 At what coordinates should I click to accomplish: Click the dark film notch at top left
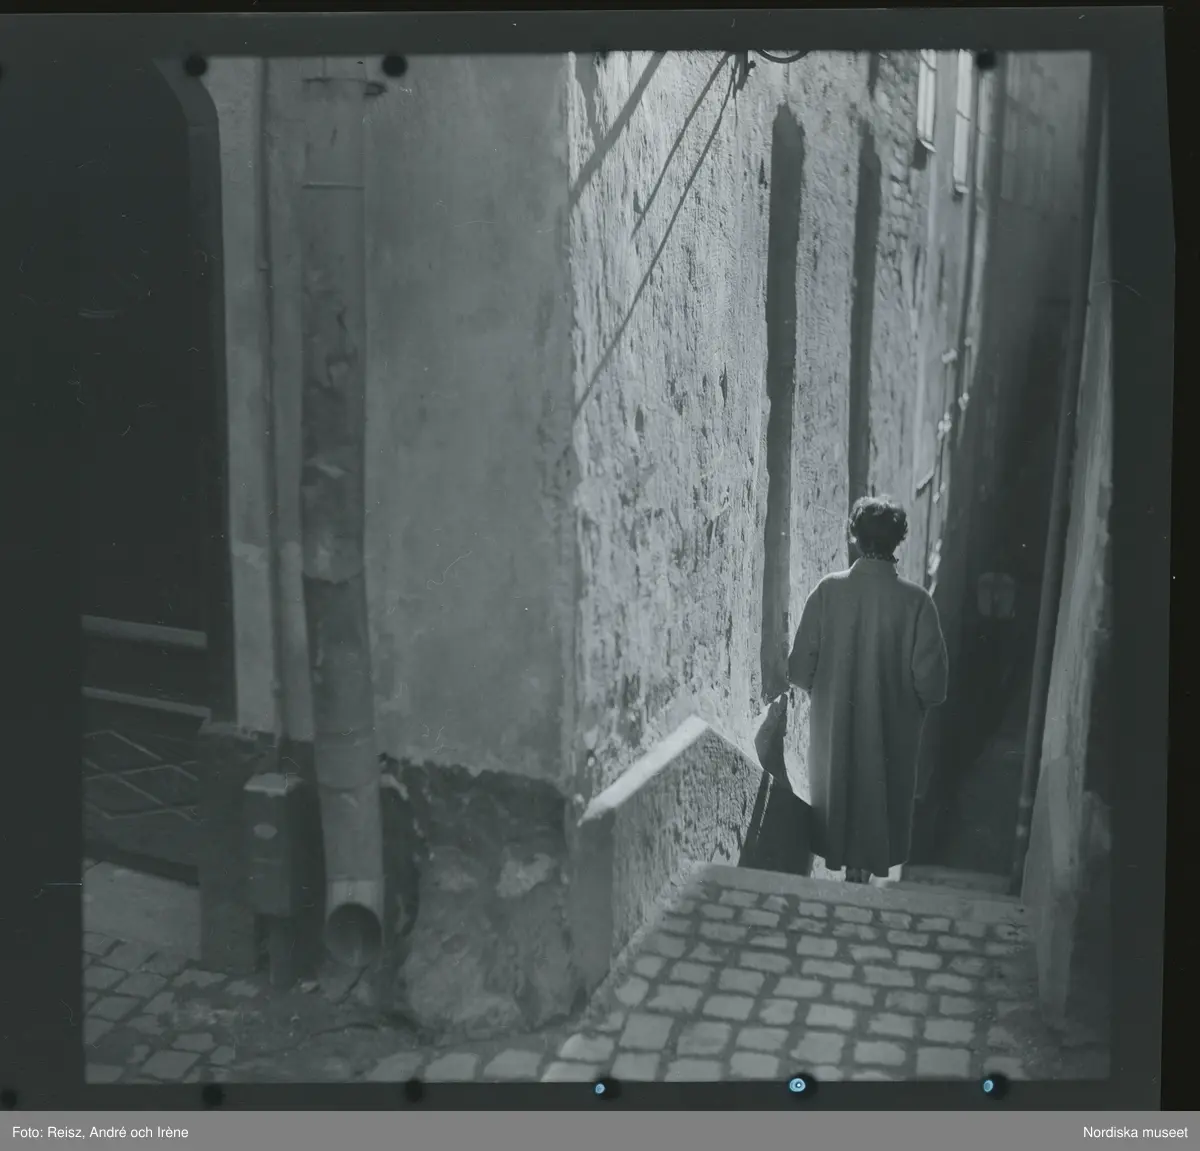pyautogui.click(x=194, y=65)
